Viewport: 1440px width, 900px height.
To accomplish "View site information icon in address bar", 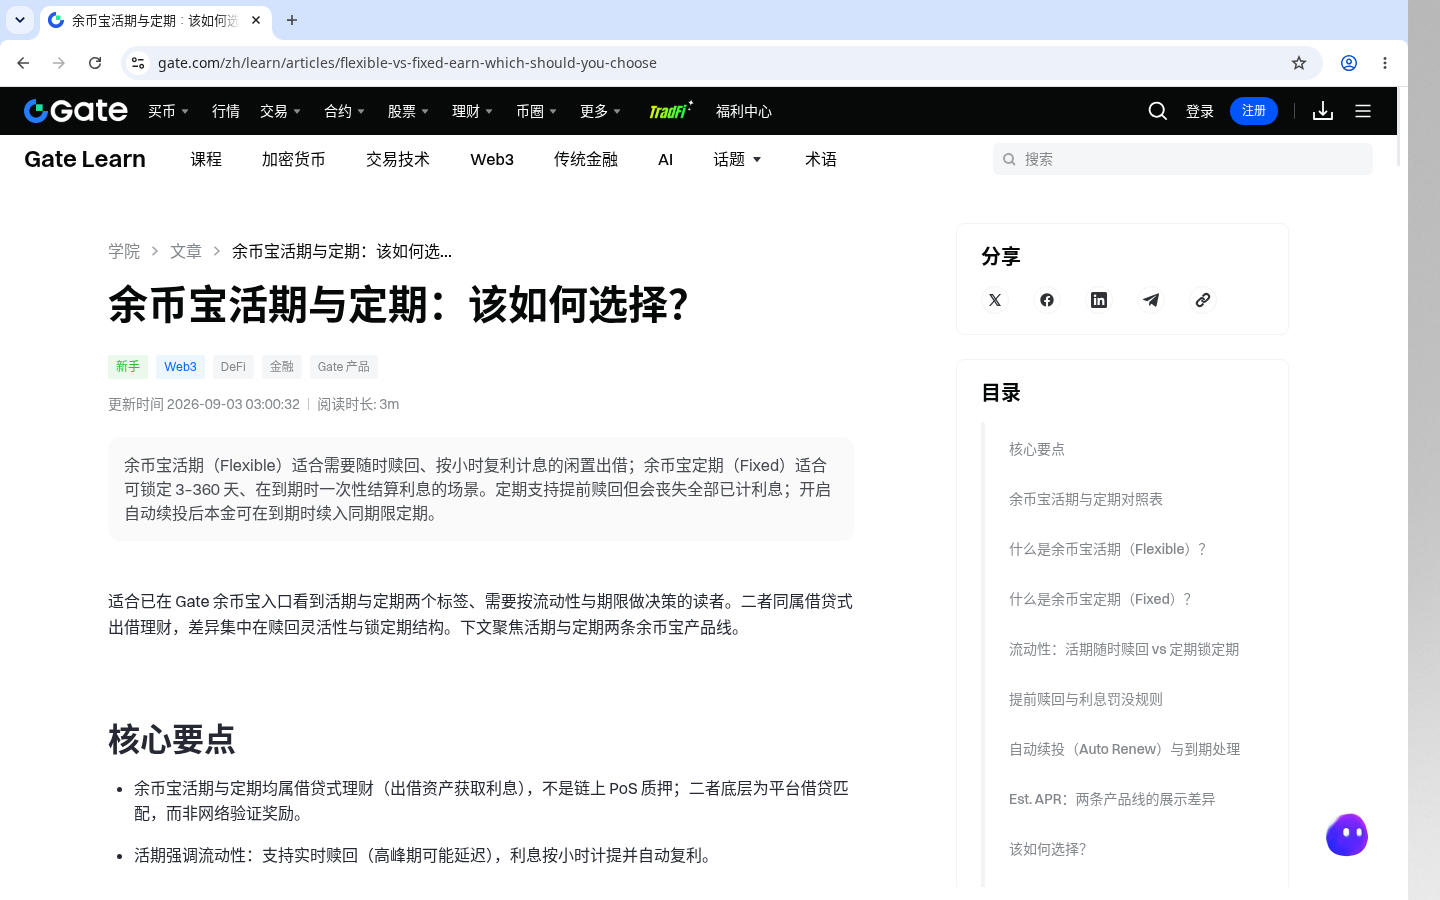I will coord(138,63).
